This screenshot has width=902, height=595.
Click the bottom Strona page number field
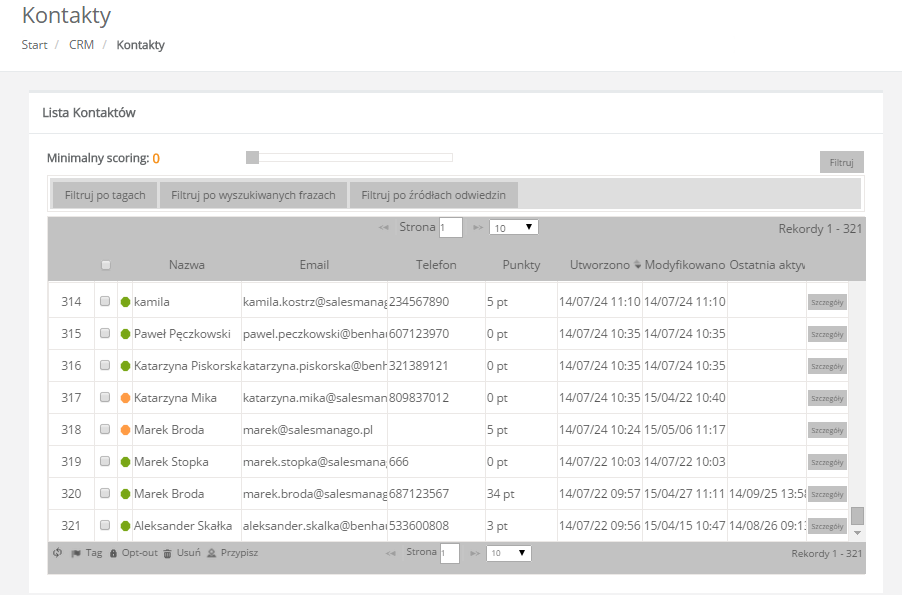coord(449,554)
